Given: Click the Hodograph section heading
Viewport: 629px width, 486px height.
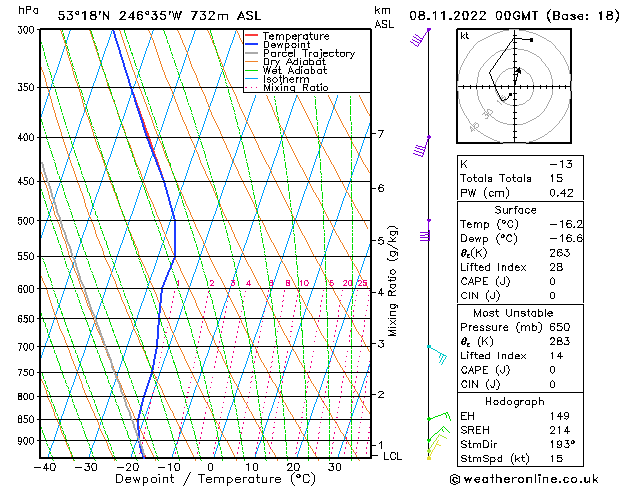Looking at the screenshot, I should (515, 402).
